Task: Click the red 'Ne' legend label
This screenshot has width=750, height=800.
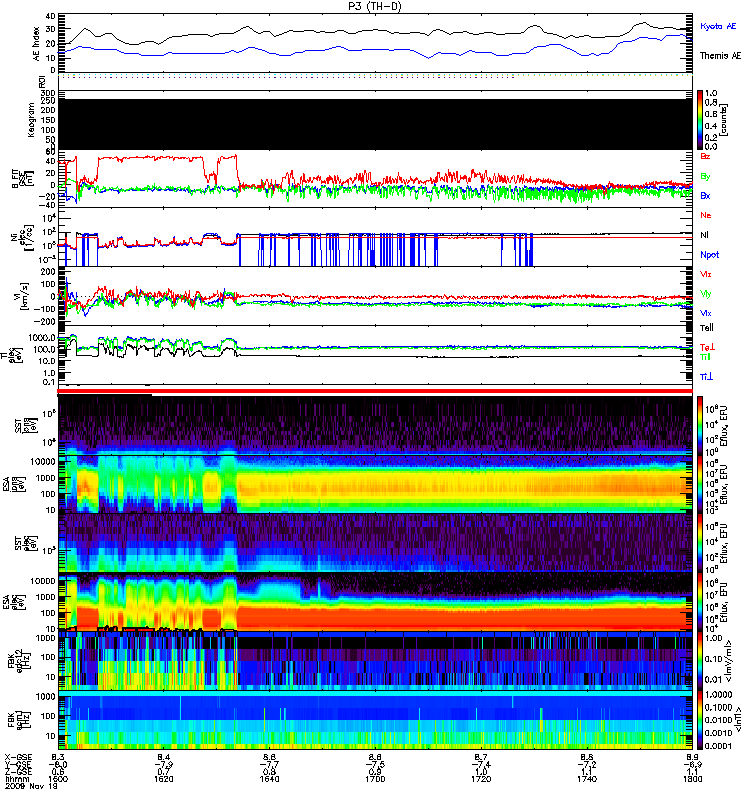Action: point(706,215)
